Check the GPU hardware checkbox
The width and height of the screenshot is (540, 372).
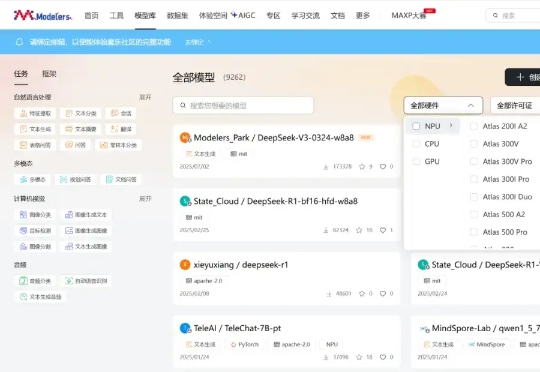point(416,161)
